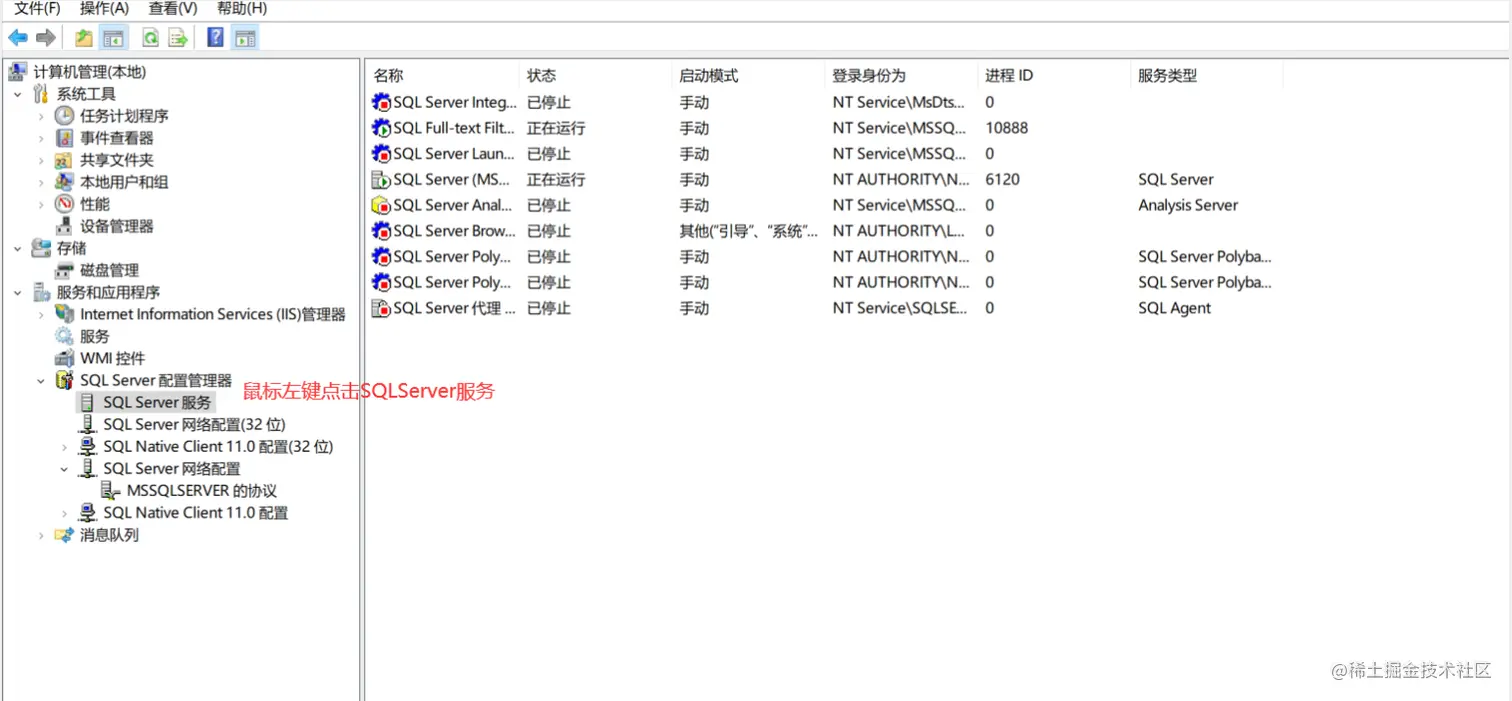This screenshot has height=701, width=1512.
Task: Click the SQL Server Anal... cube icon
Action: (x=381, y=205)
